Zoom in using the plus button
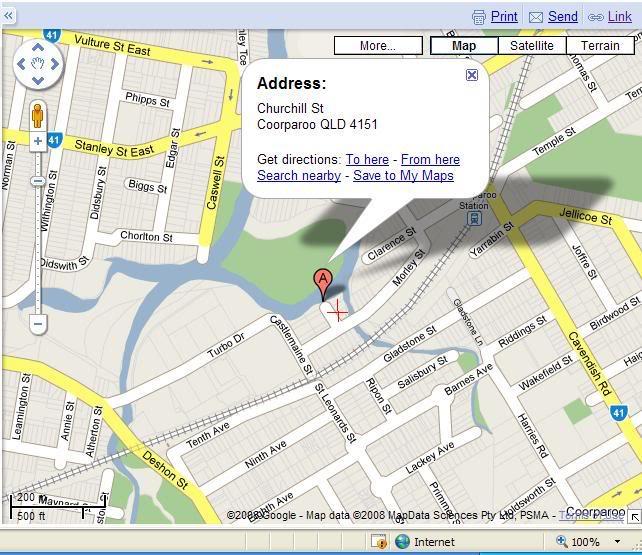 tap(38, 141)
